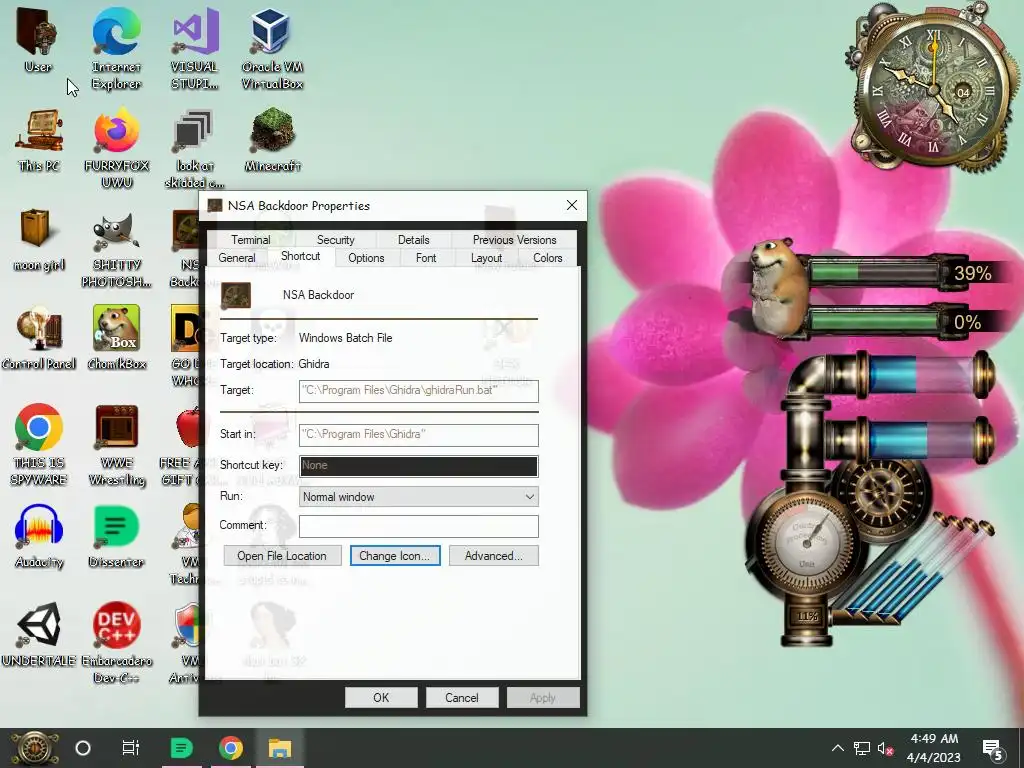Click the Advanced button
1024x768 pixels.
494,556
